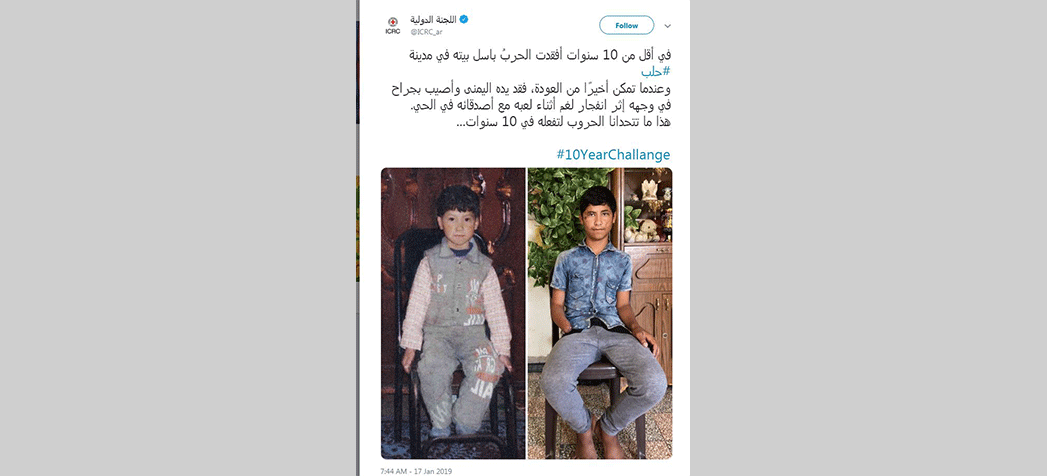Click the tweet line starting with وعندما تمكن

531,89
